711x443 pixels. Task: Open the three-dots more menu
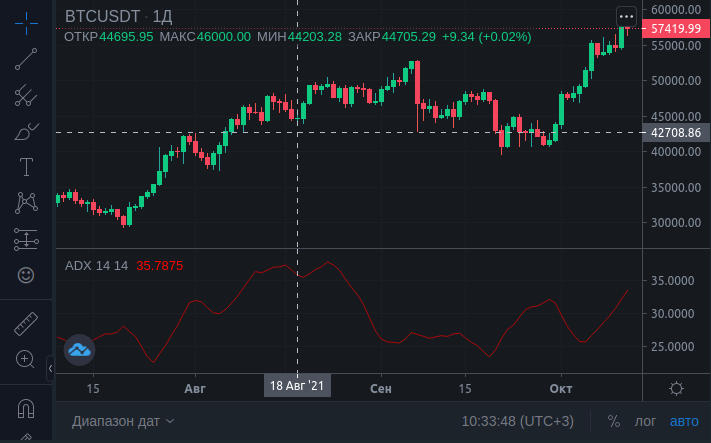626,16
